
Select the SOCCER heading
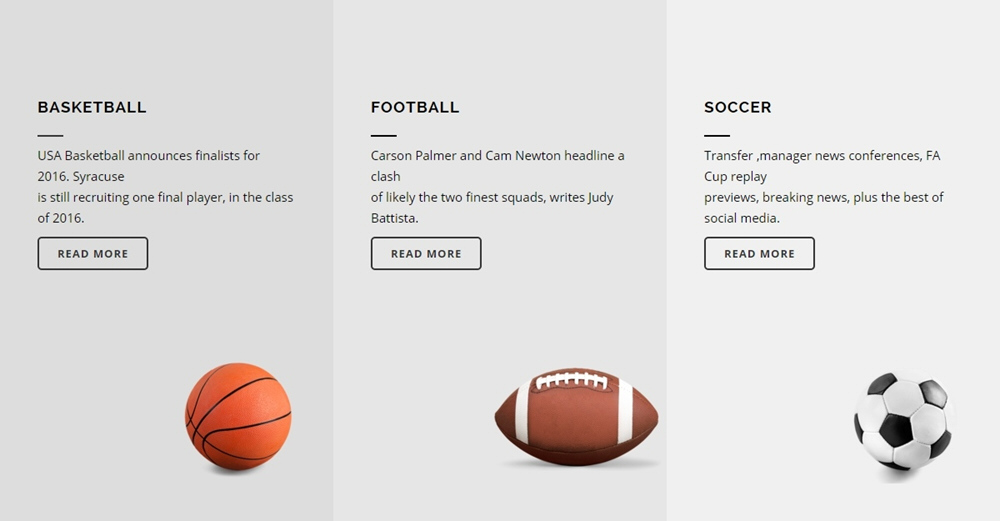[x=738, y=107]
